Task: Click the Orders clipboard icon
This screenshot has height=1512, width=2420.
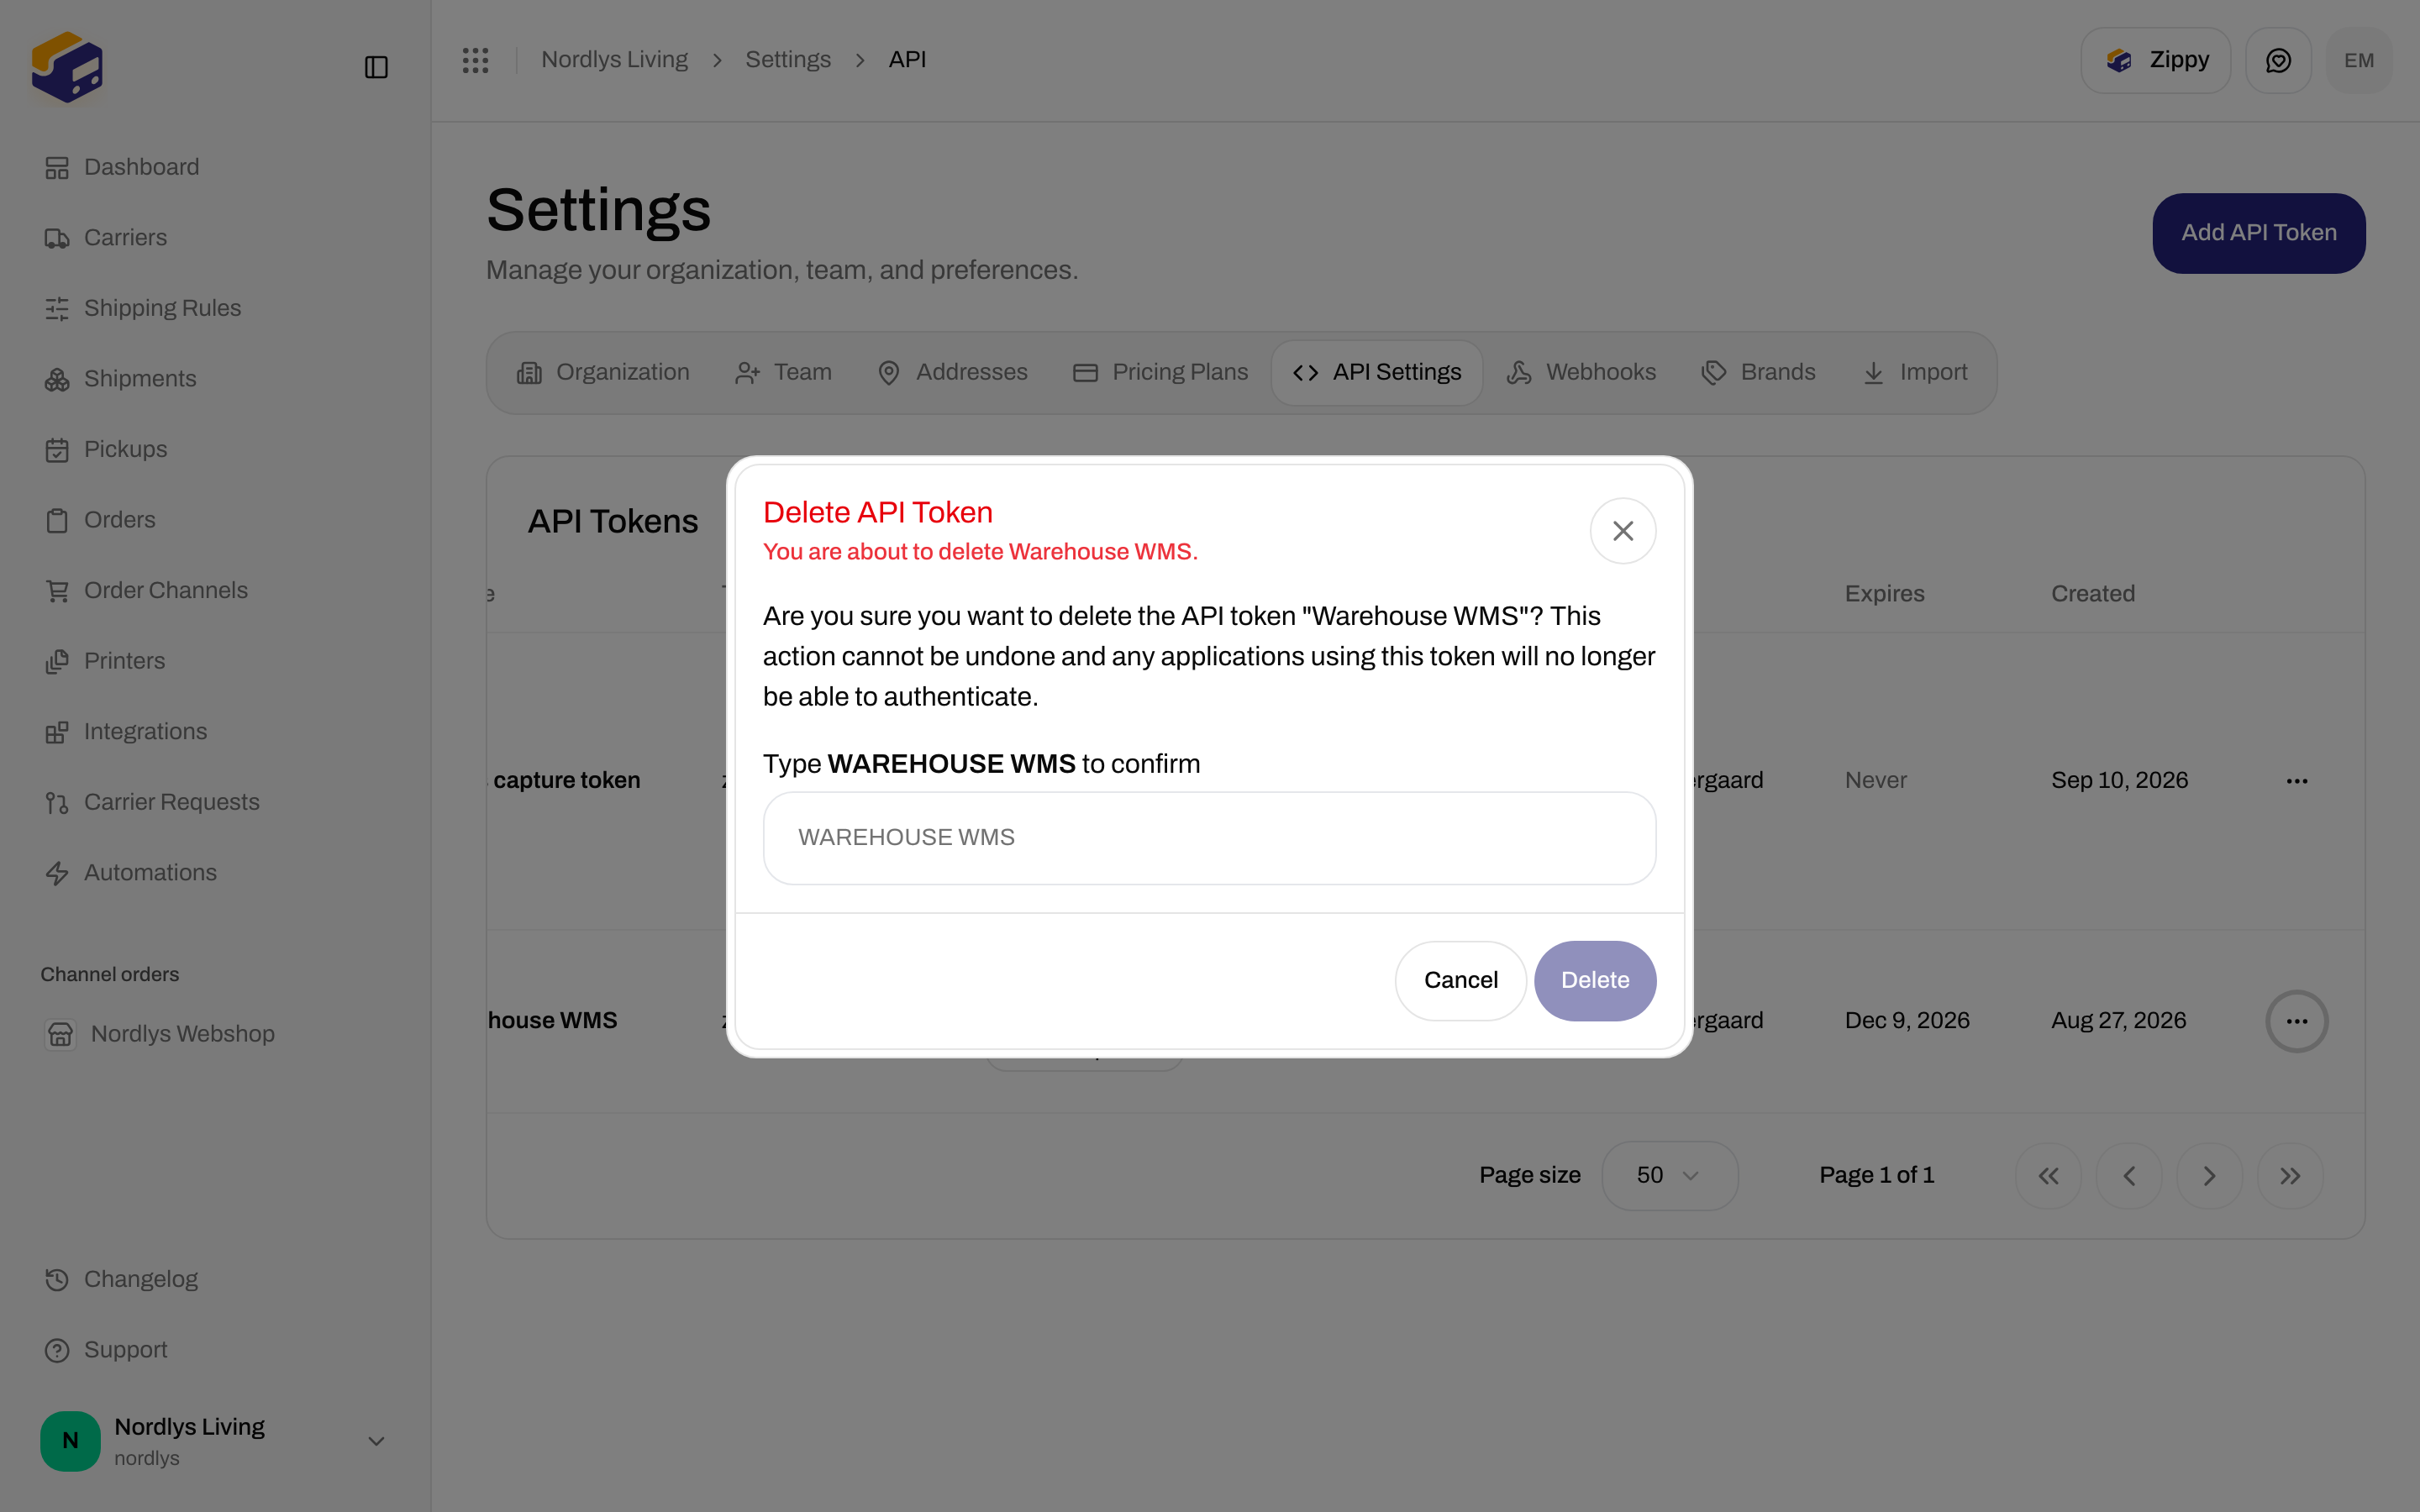Action: pos(57,521)
